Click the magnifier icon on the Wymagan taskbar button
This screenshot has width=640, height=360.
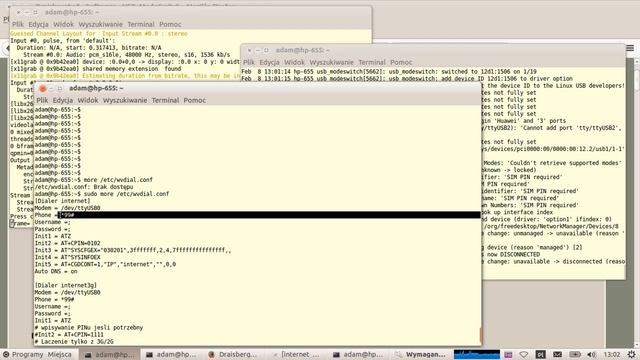tap(398, 355)
